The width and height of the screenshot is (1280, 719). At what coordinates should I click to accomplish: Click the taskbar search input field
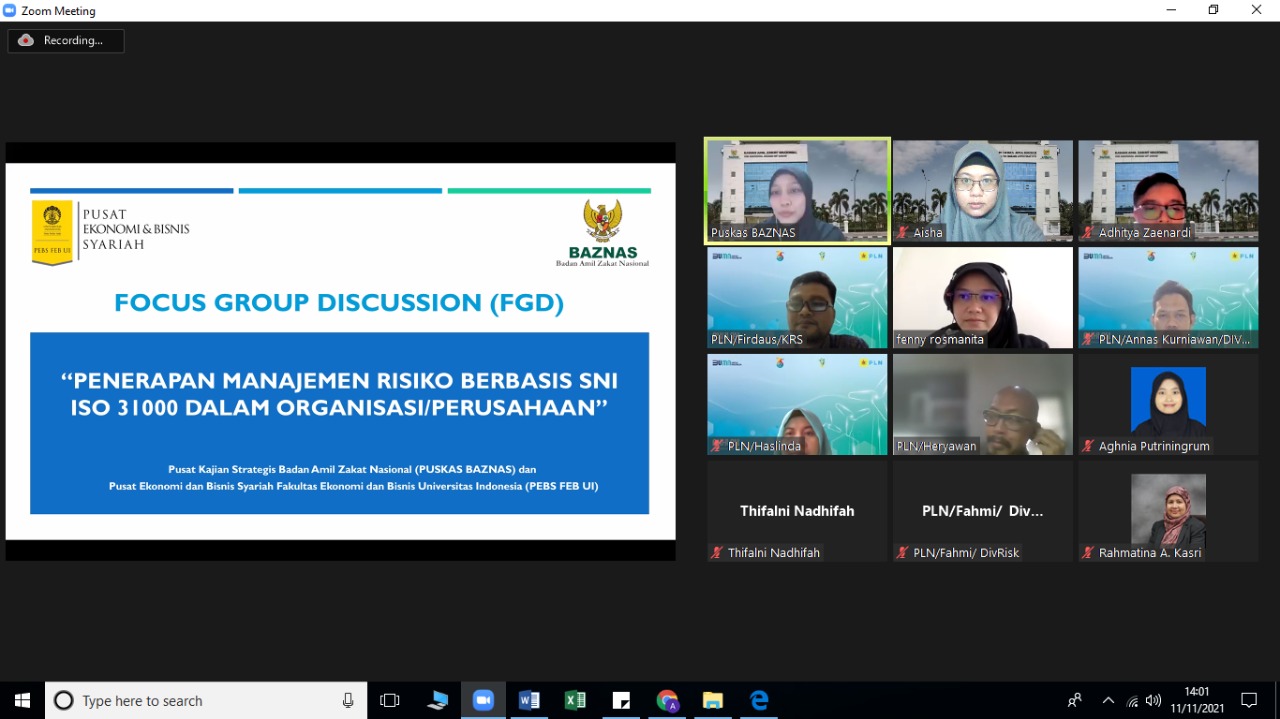(x=200, y=700)
